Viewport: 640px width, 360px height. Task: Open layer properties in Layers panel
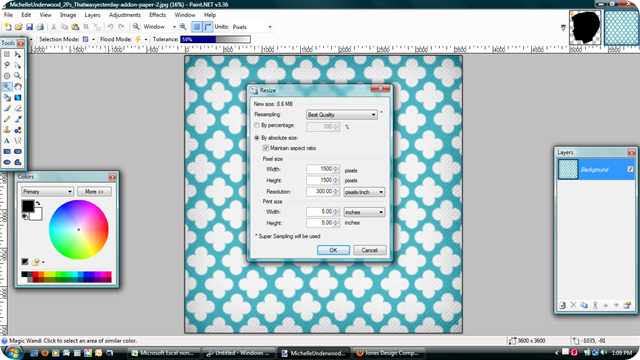627,305
